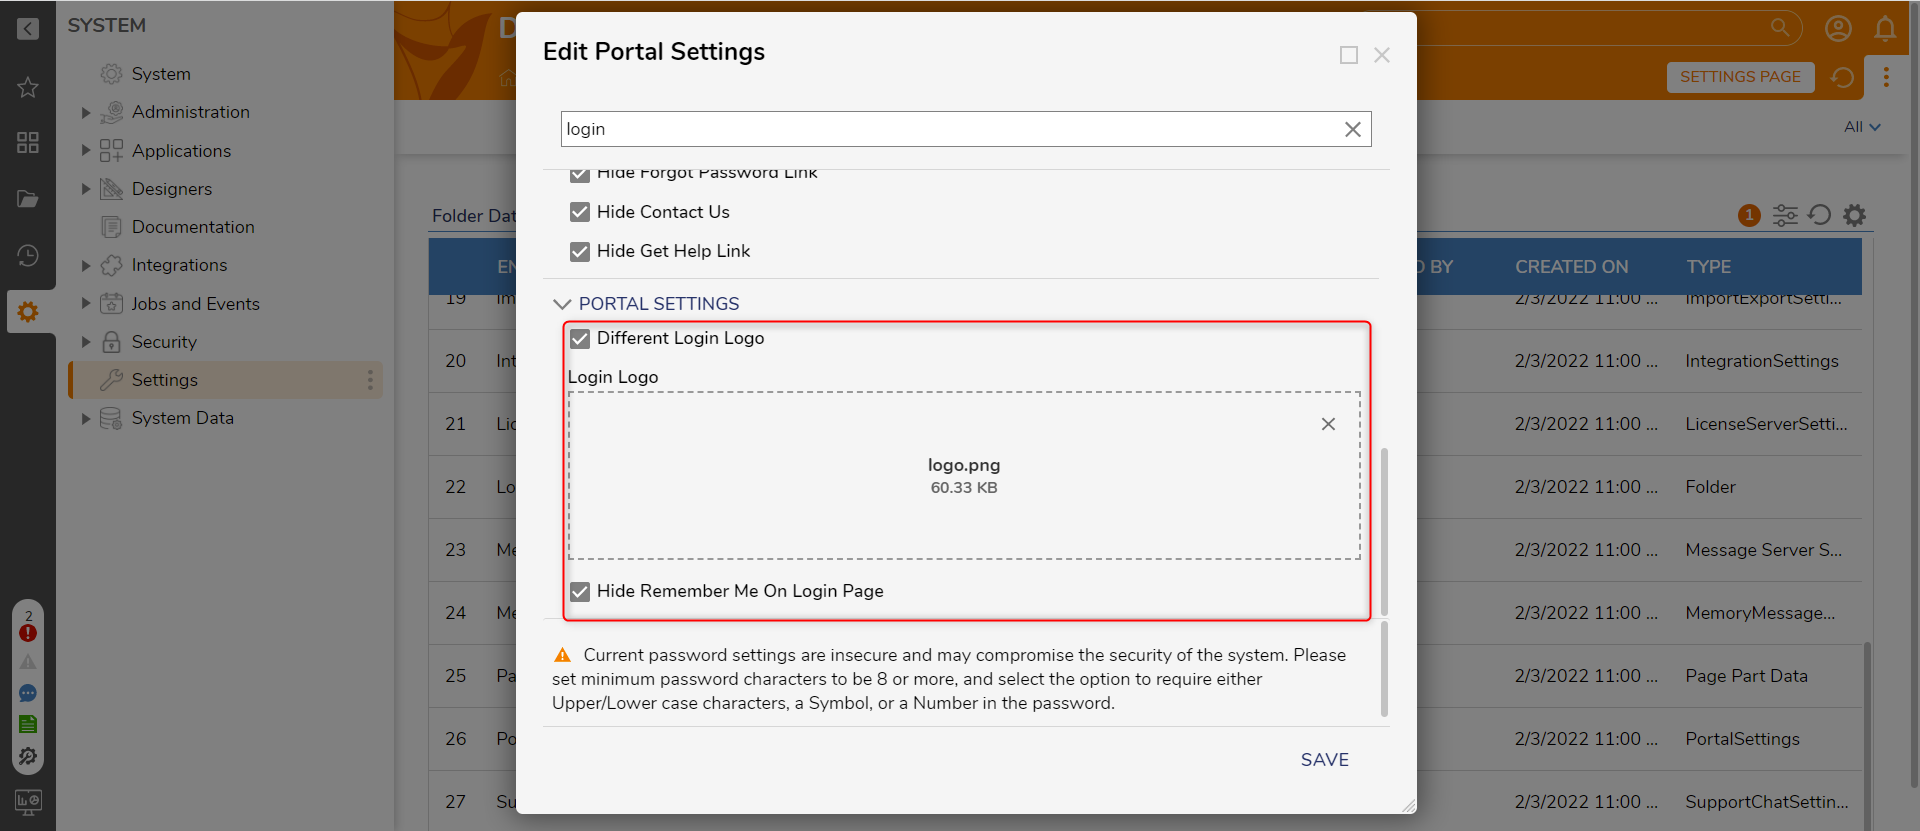Viewport: 1920px width, 831px height.
Task: Click Folder type cell in row 22
Action: coord(1710,487)
